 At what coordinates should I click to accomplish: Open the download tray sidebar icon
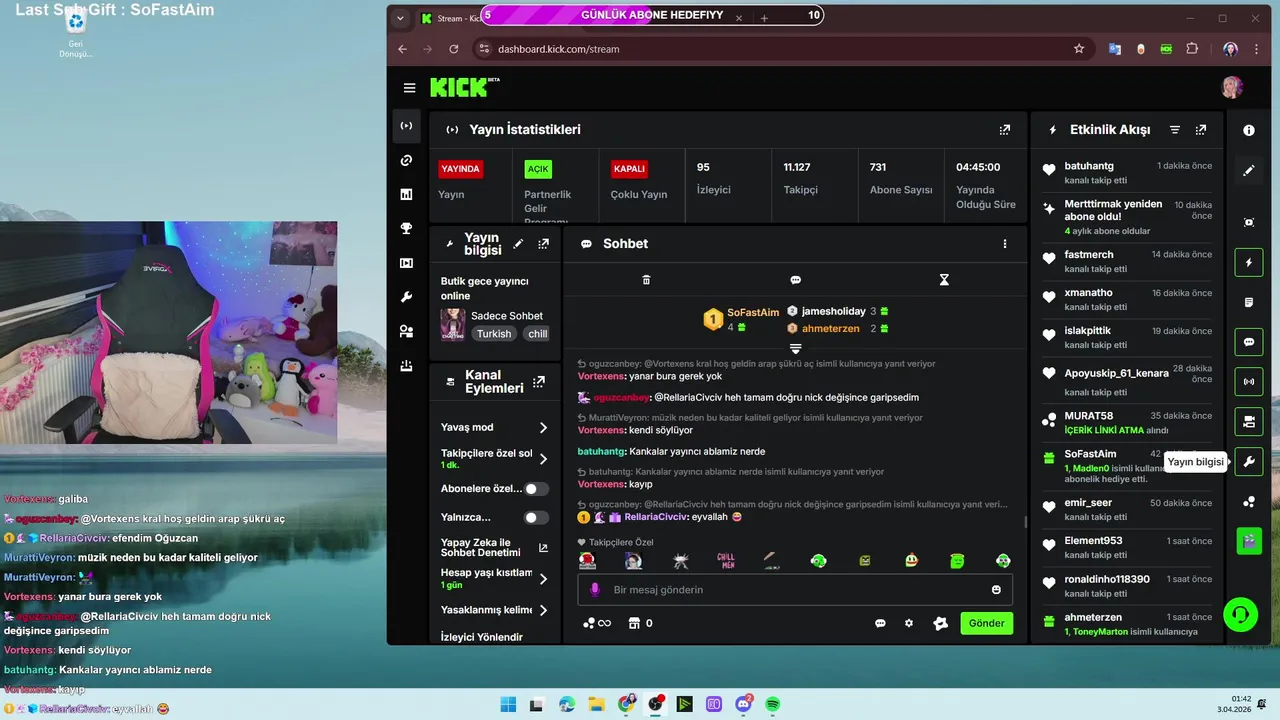point(406,366)
